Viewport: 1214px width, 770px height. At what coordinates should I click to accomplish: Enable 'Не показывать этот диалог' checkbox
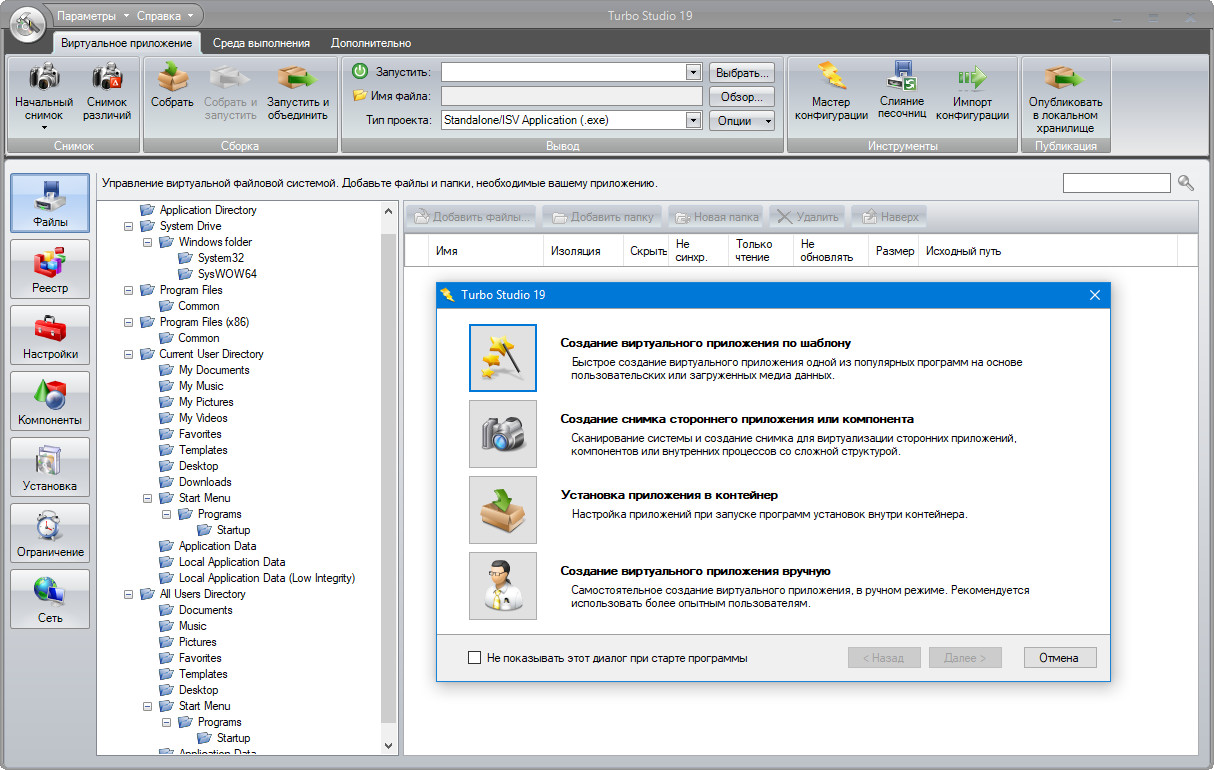tap(475, 658)
